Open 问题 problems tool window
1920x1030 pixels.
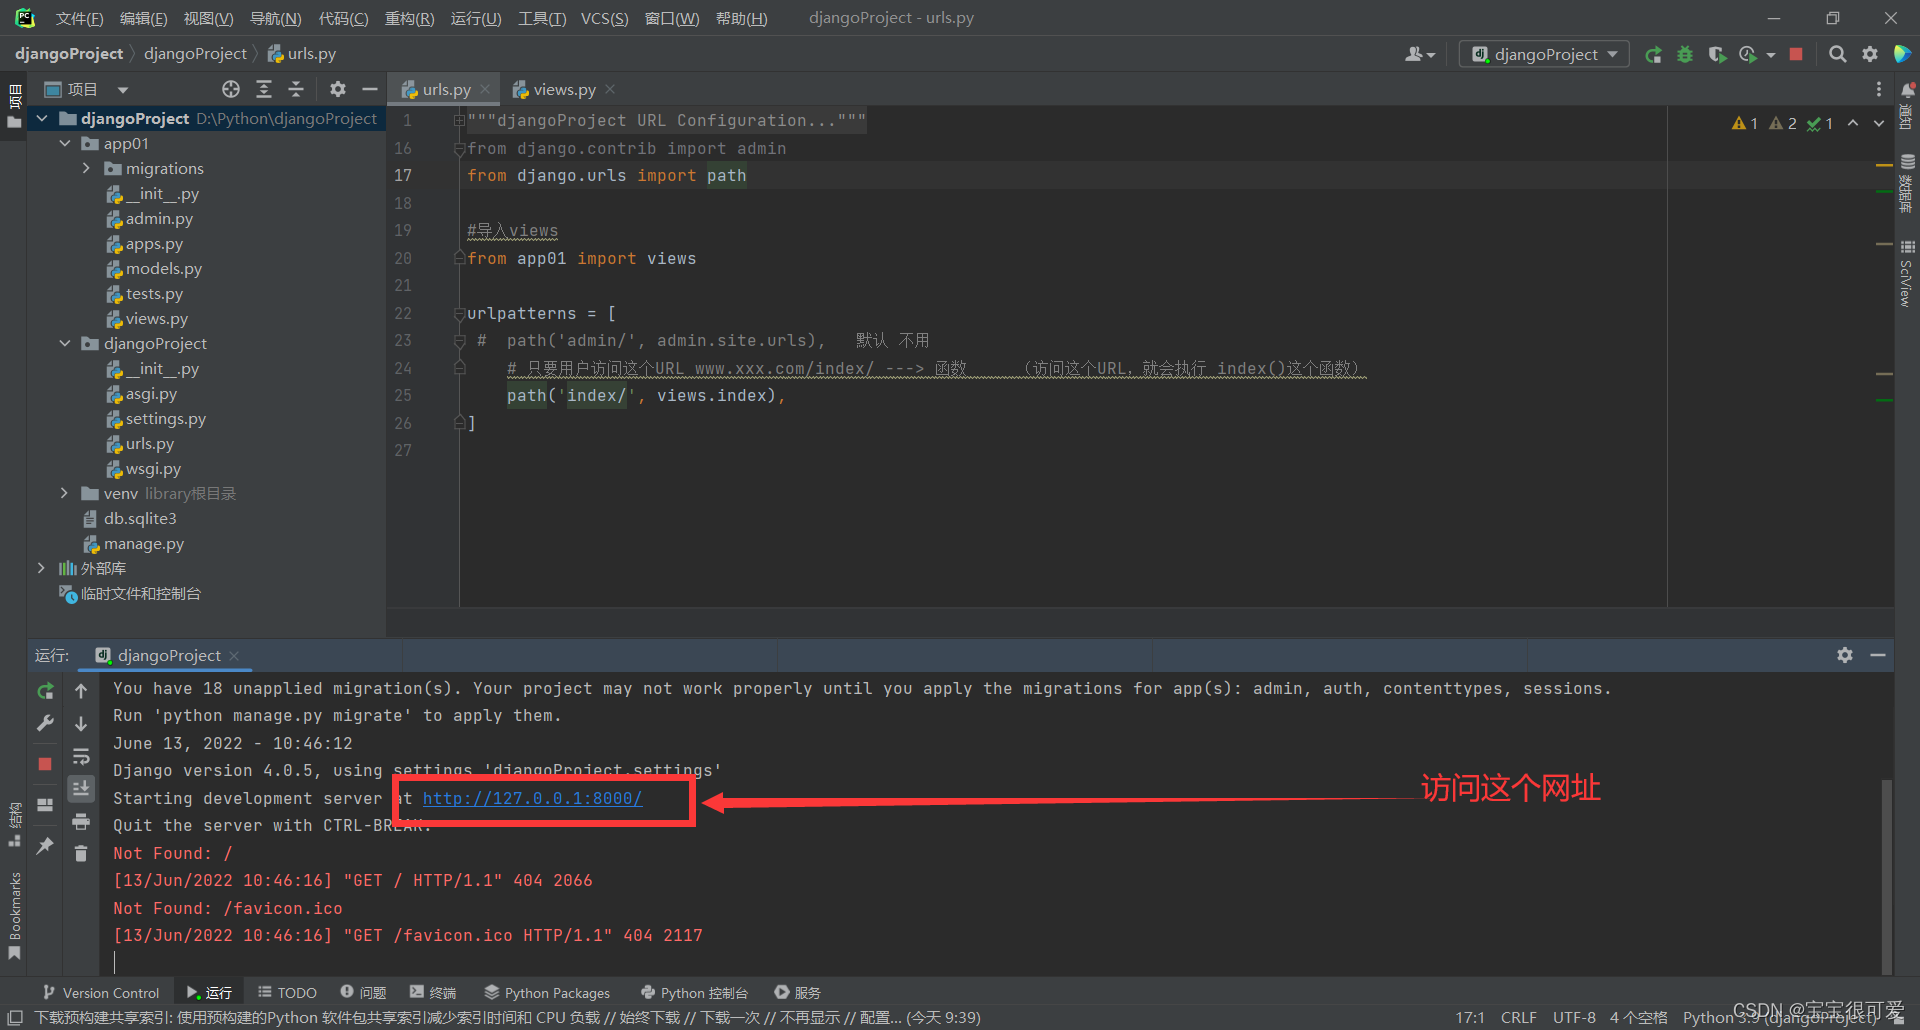[363, 992]
